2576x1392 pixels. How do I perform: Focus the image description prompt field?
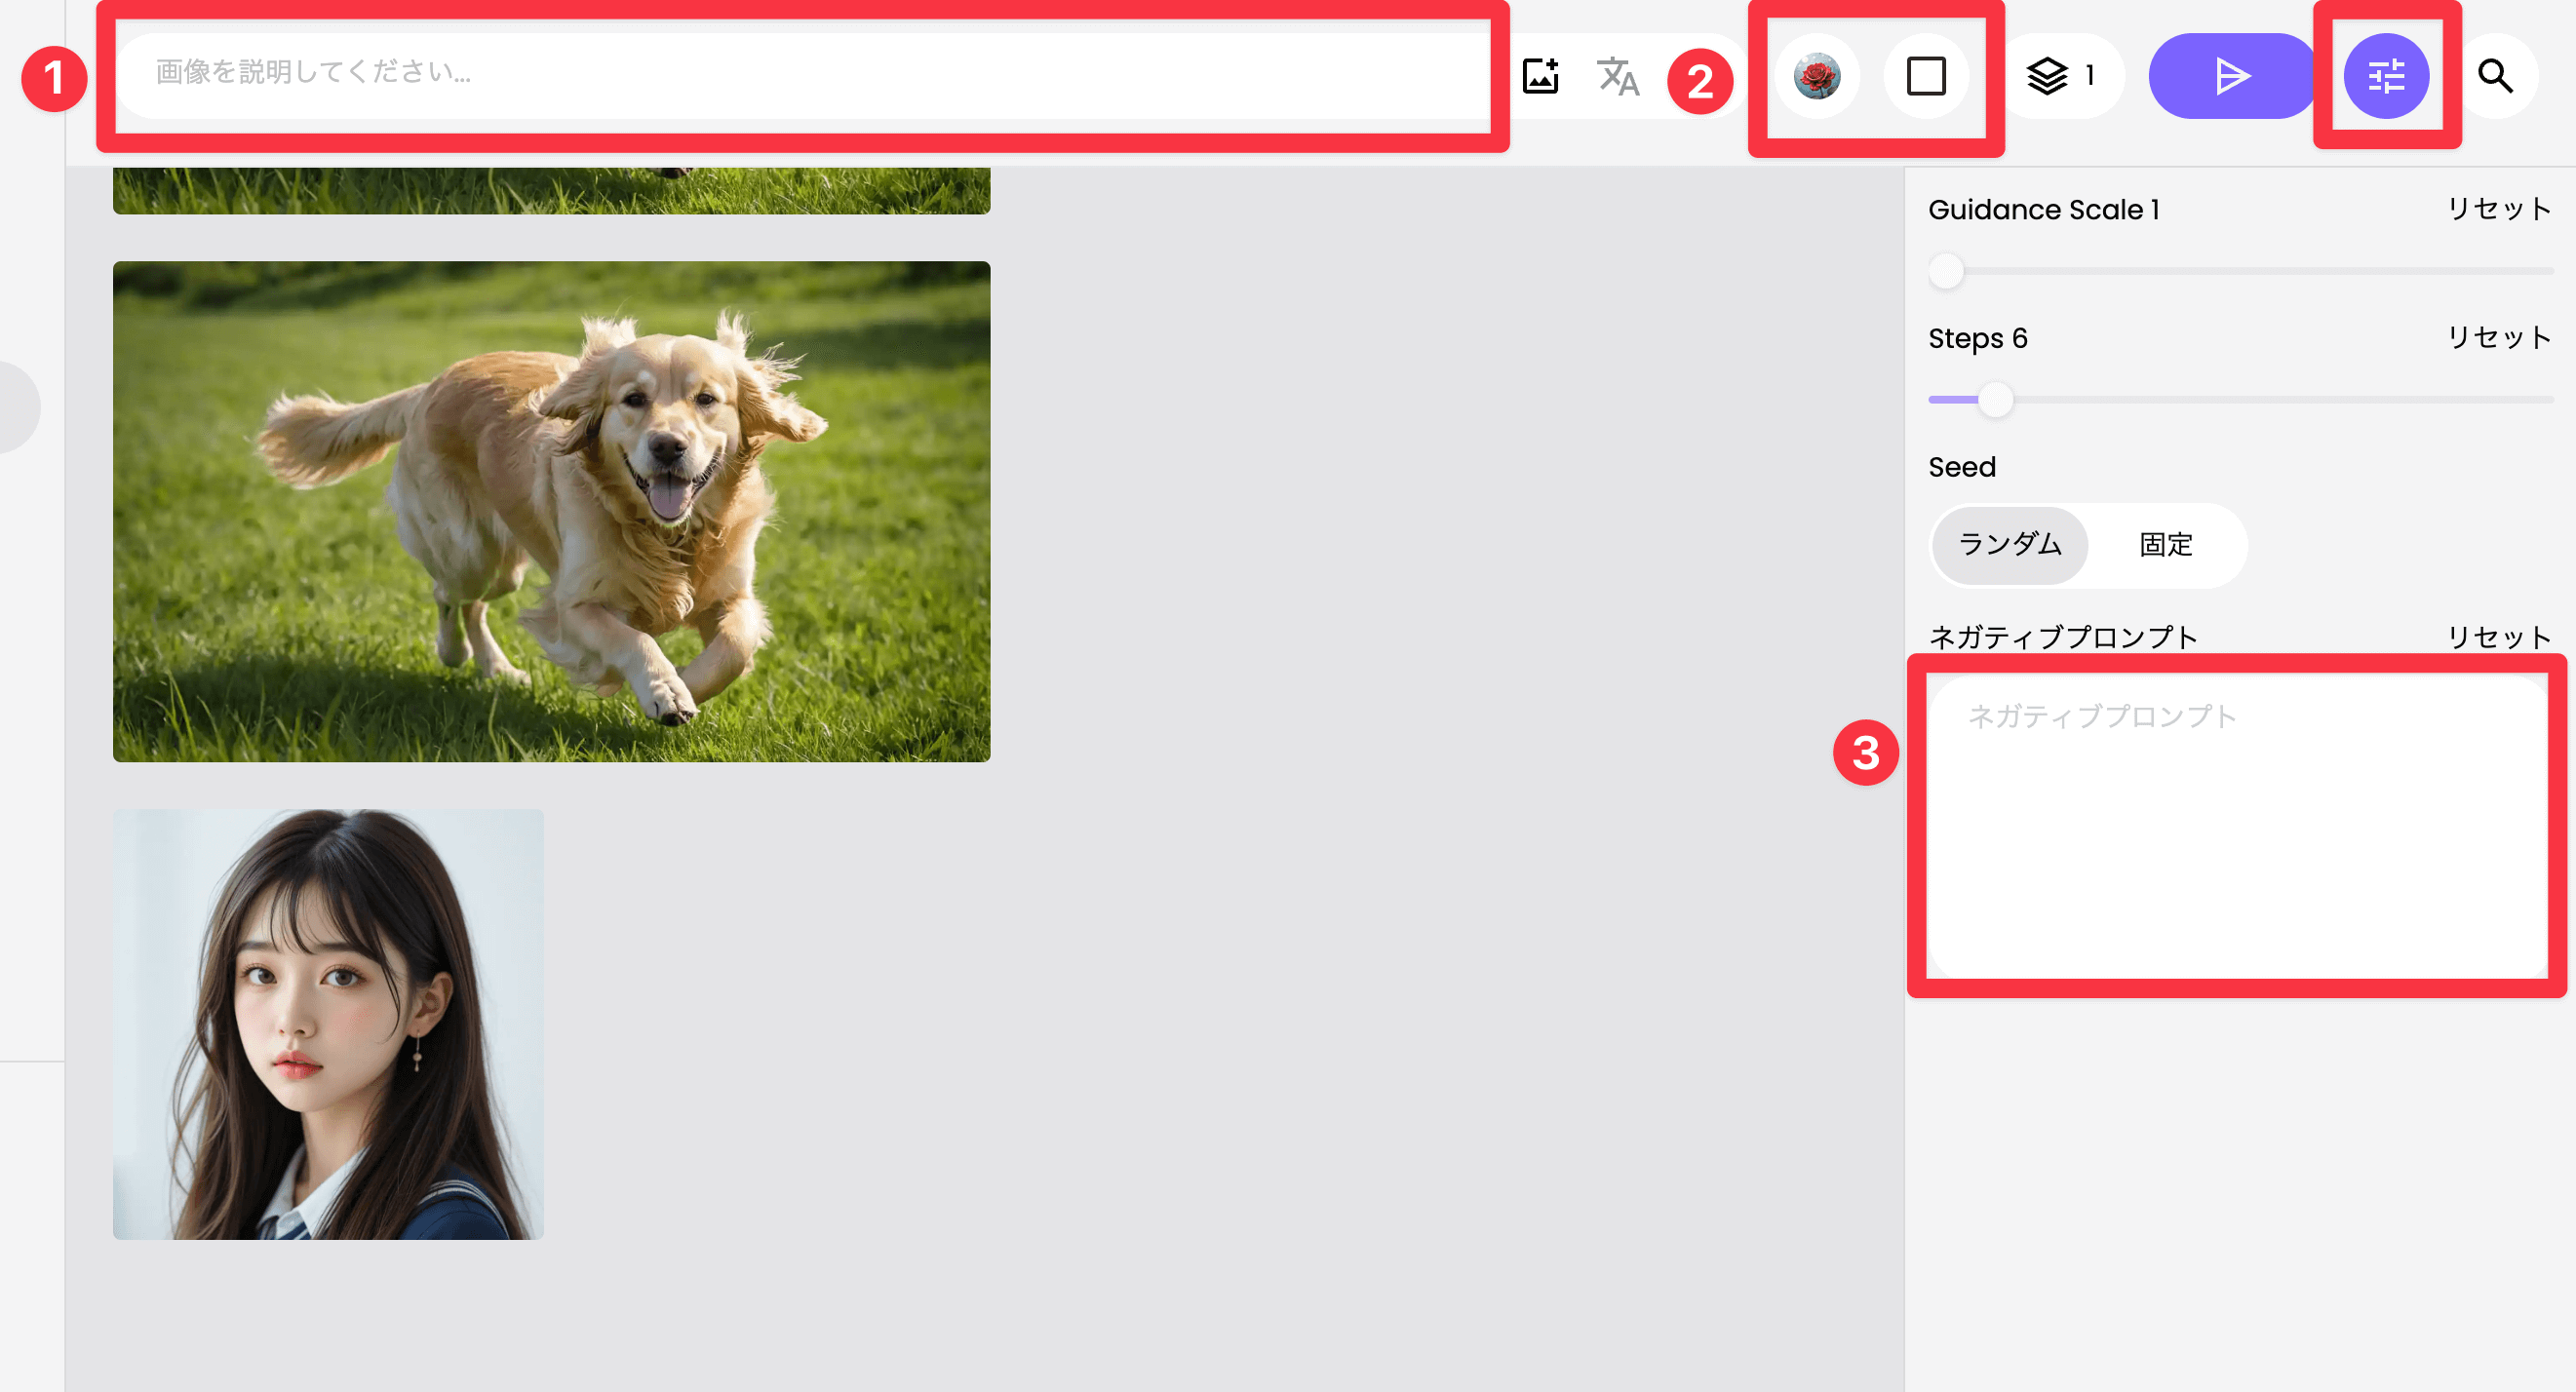800,73
